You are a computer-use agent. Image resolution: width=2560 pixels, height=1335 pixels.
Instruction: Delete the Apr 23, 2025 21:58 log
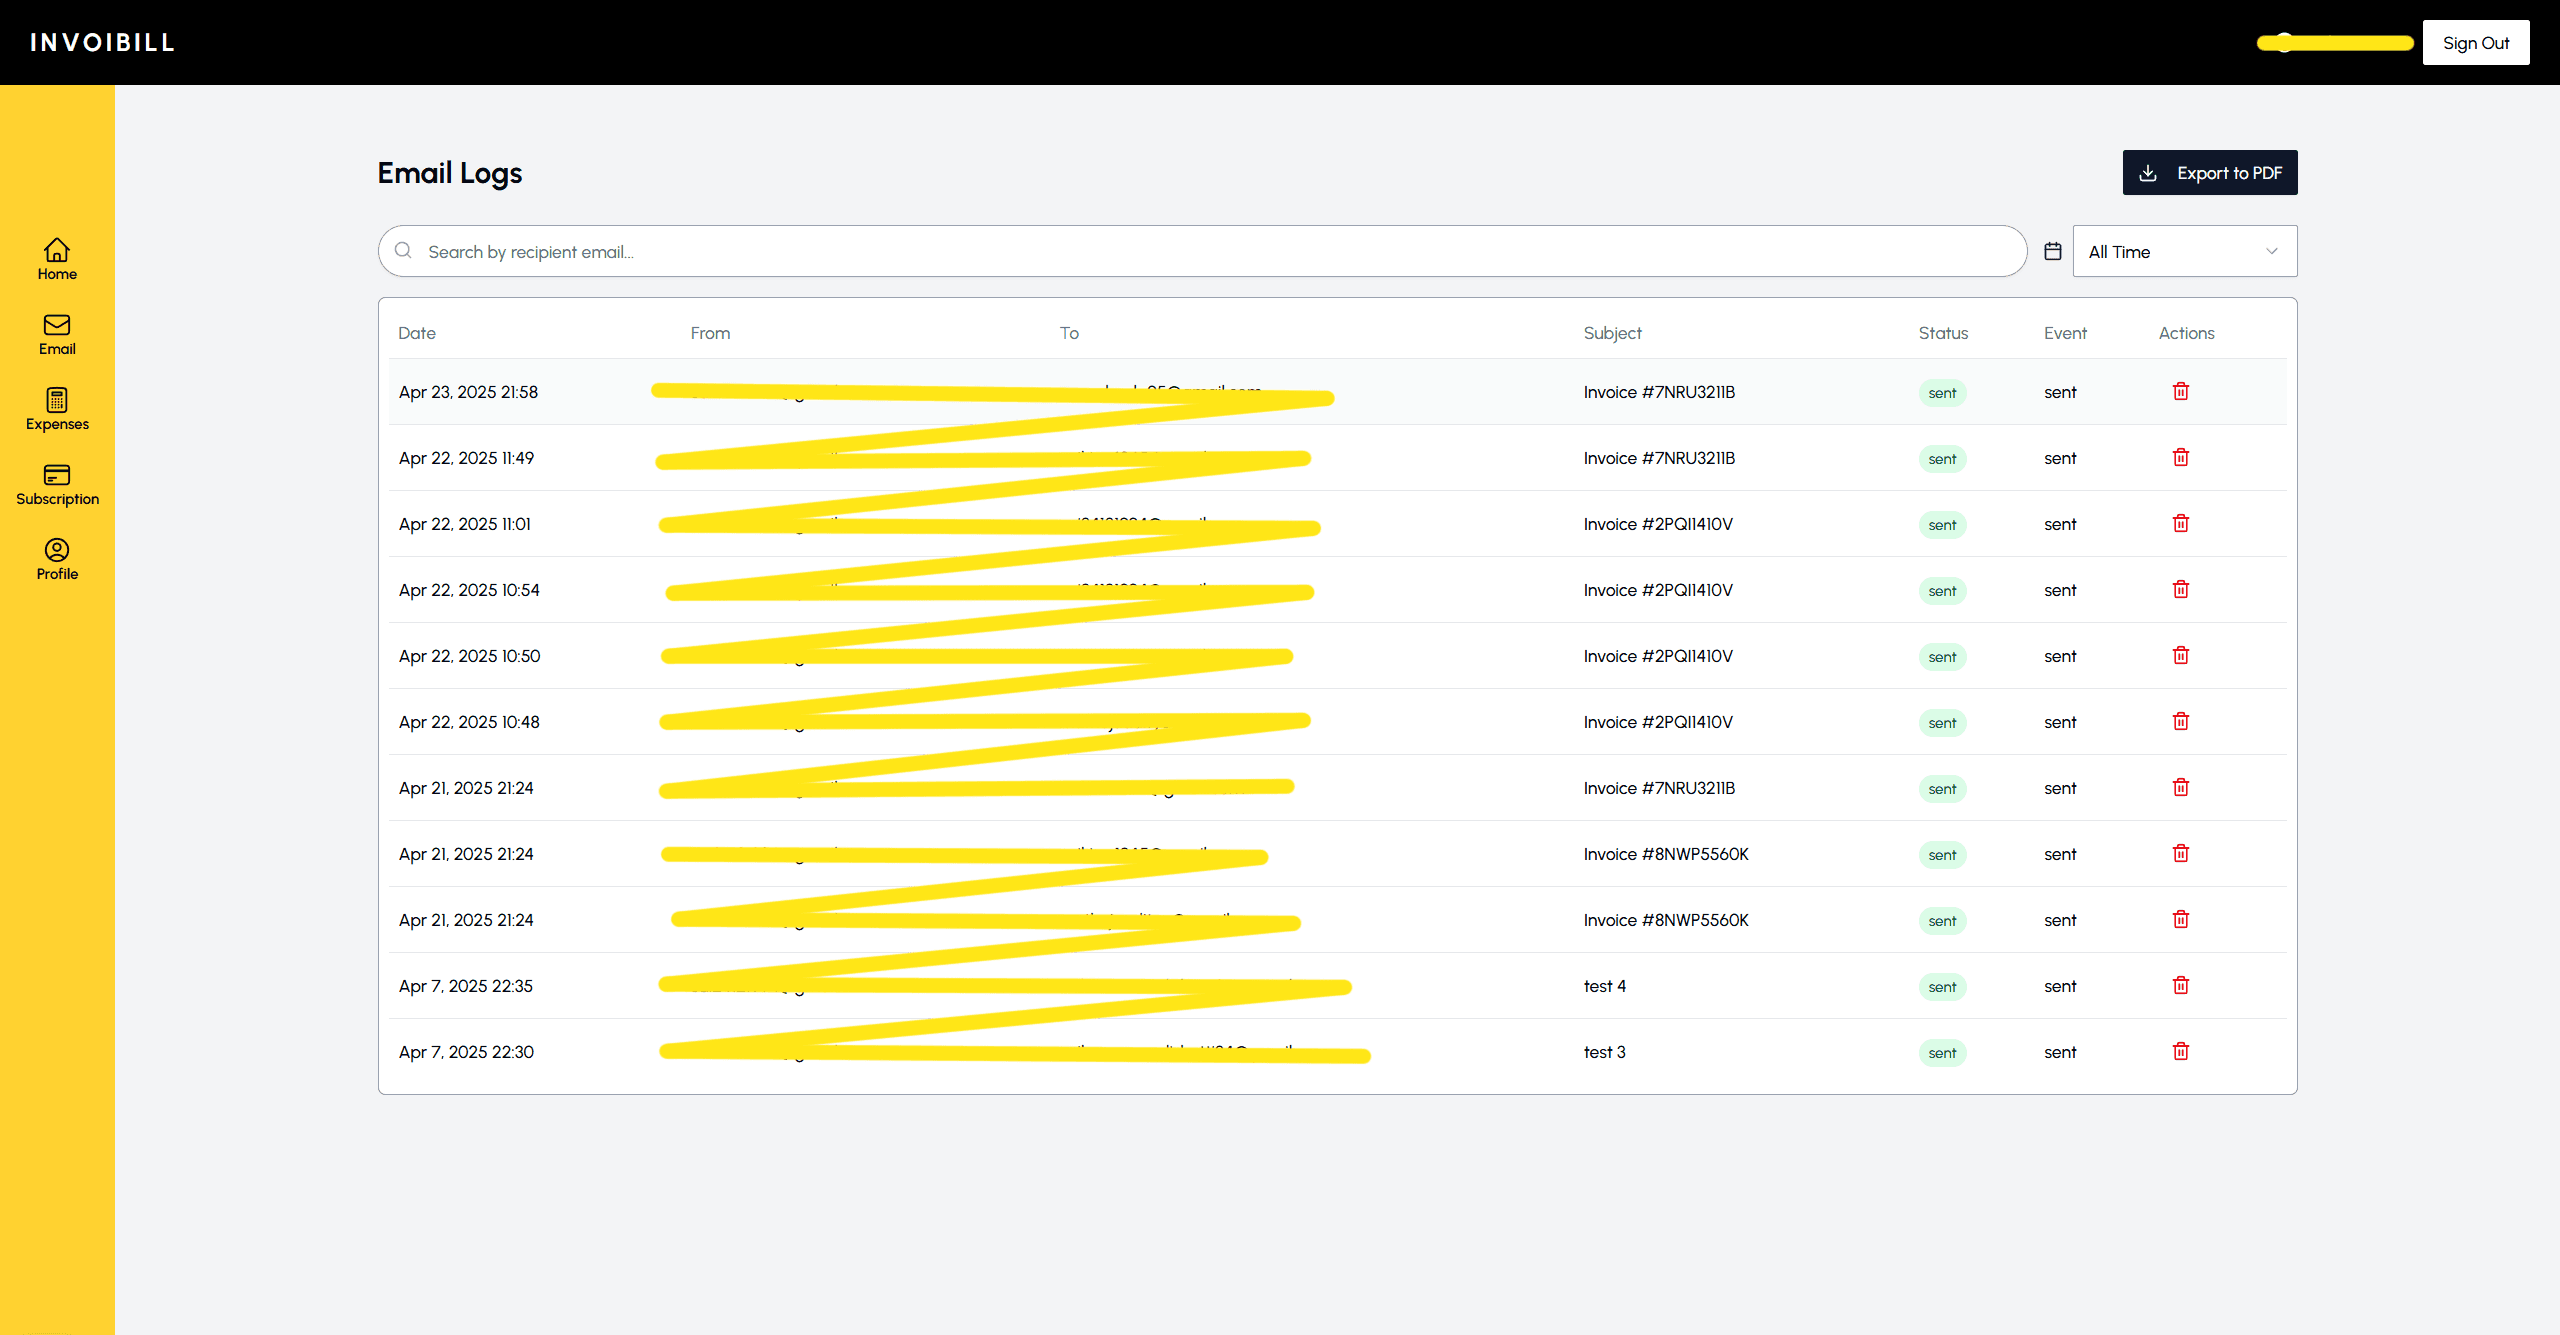tap(2180, 392)
